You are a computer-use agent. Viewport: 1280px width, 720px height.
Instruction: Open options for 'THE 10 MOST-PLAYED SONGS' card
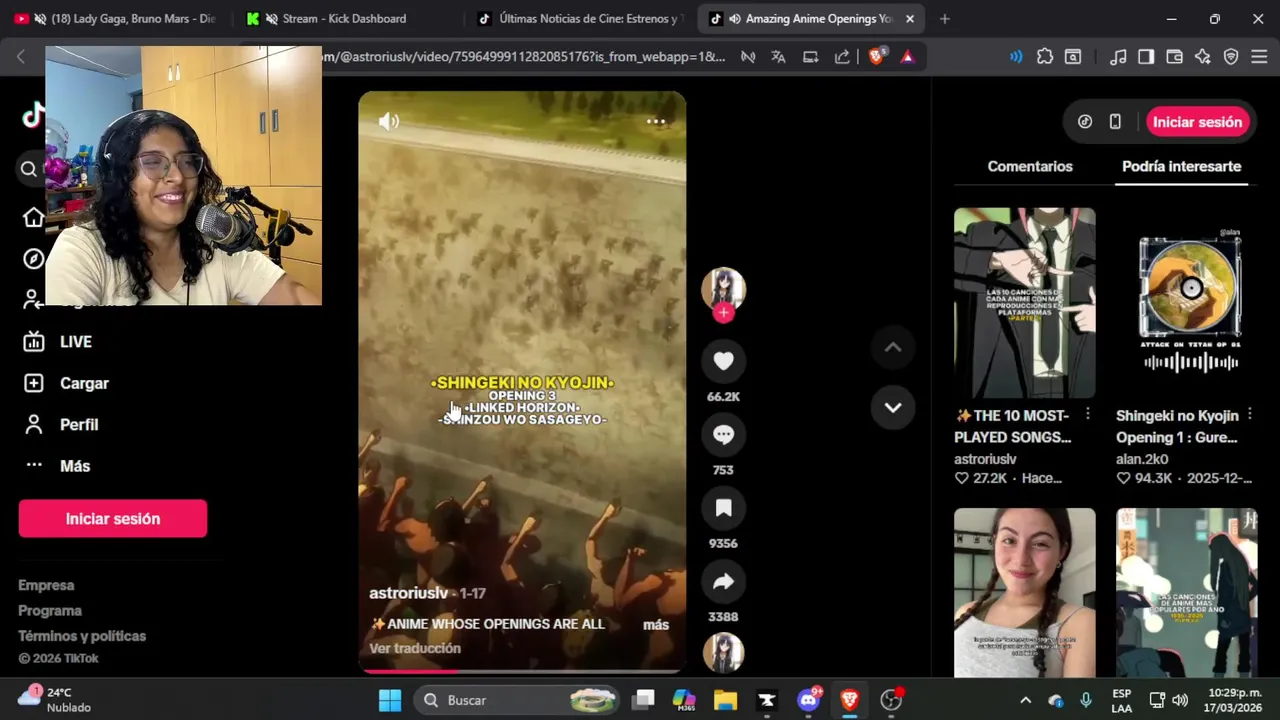(x=1087, y=414)
